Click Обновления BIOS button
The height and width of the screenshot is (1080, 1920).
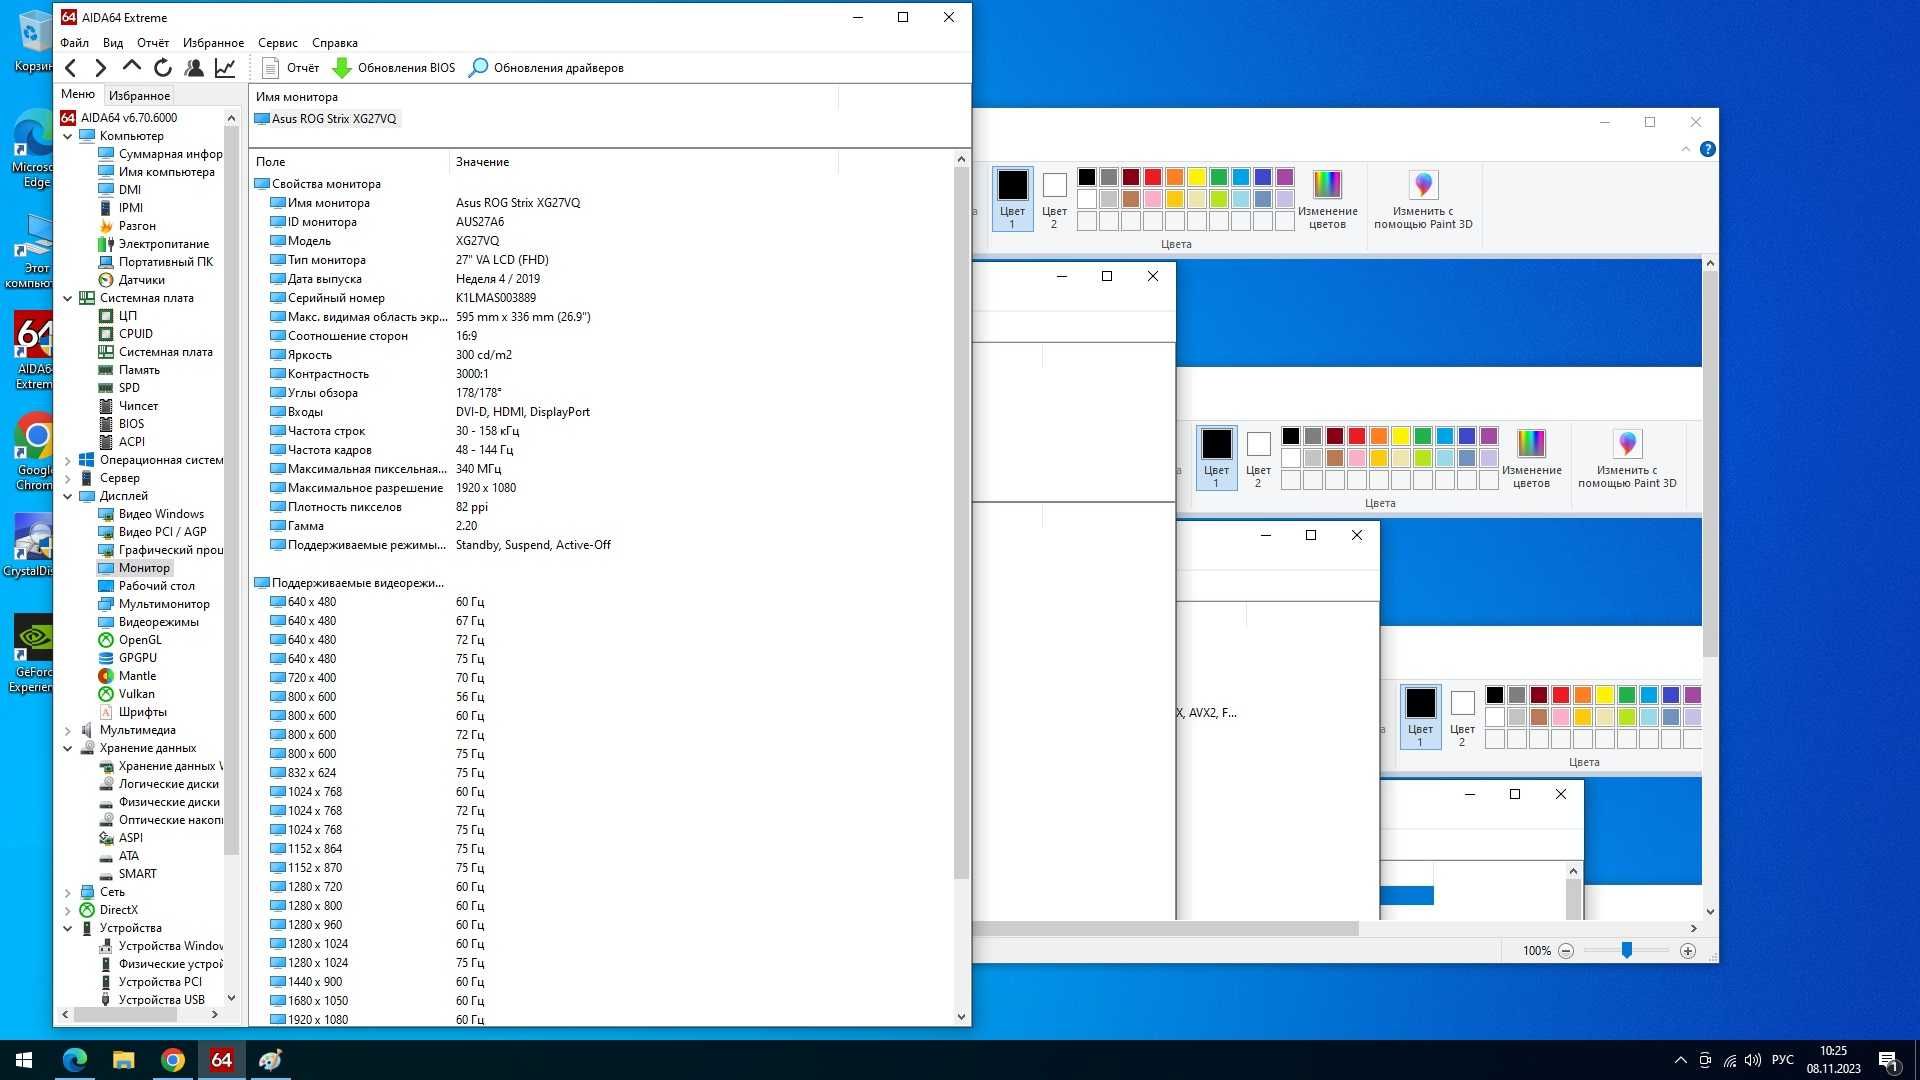tap(393, 68)
